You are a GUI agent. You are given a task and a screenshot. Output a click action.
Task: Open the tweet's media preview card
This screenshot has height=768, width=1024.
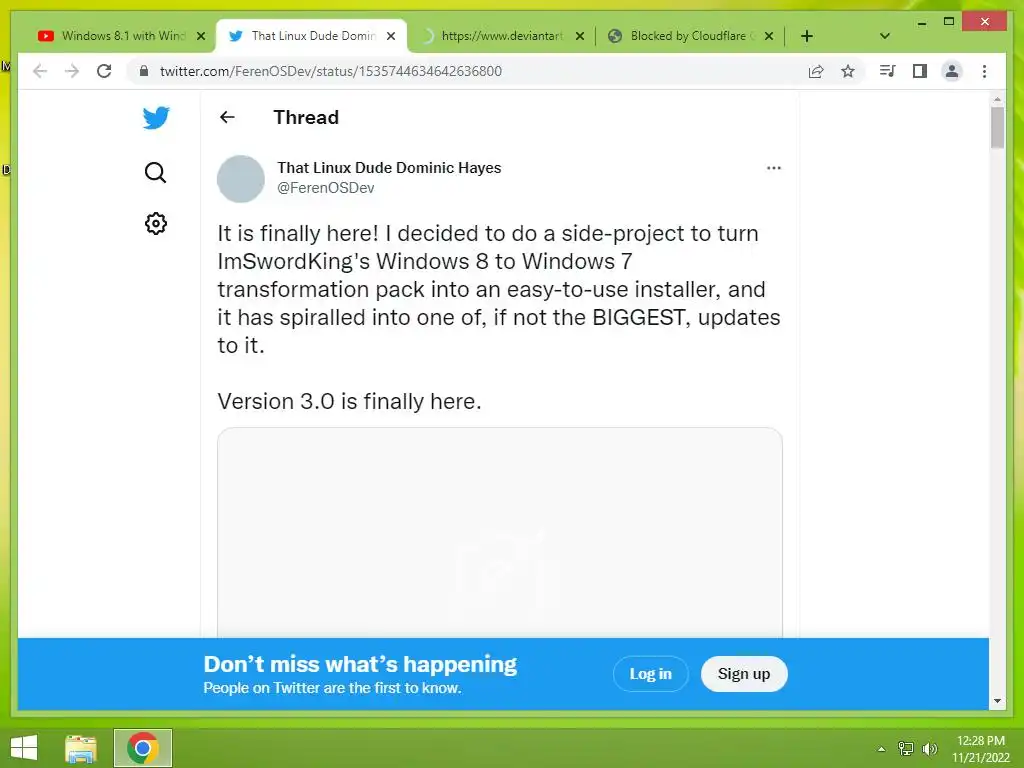click(x=500, y=532)
